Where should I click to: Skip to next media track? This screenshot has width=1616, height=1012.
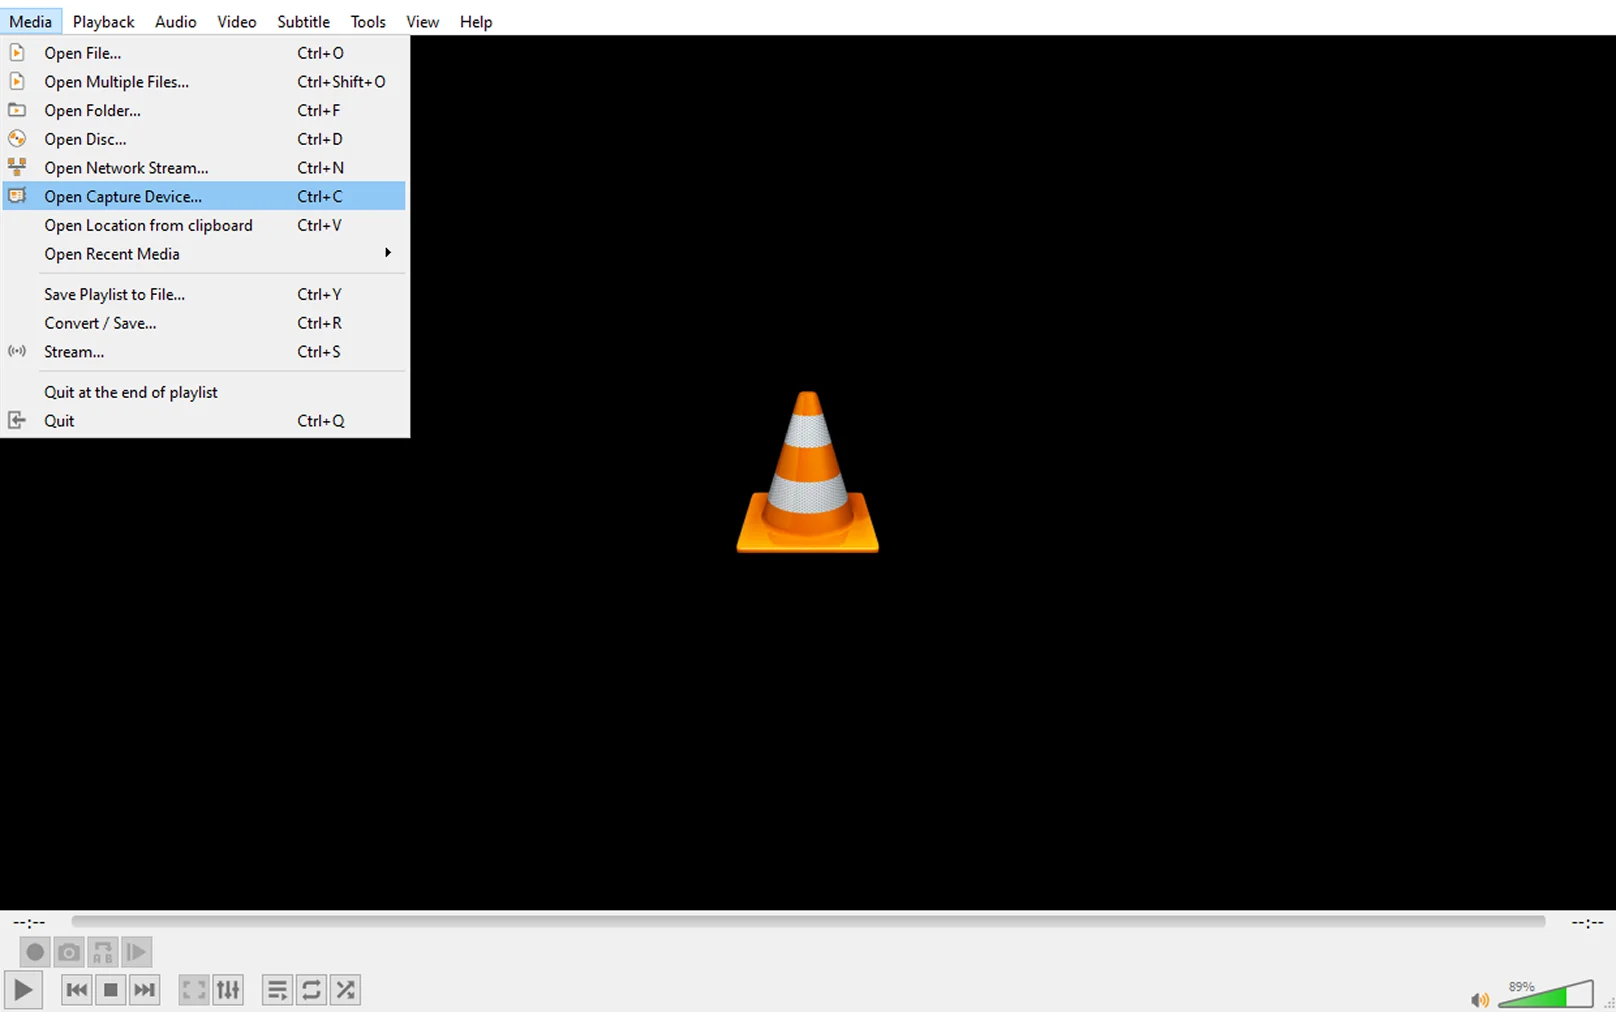pos(145,990)
